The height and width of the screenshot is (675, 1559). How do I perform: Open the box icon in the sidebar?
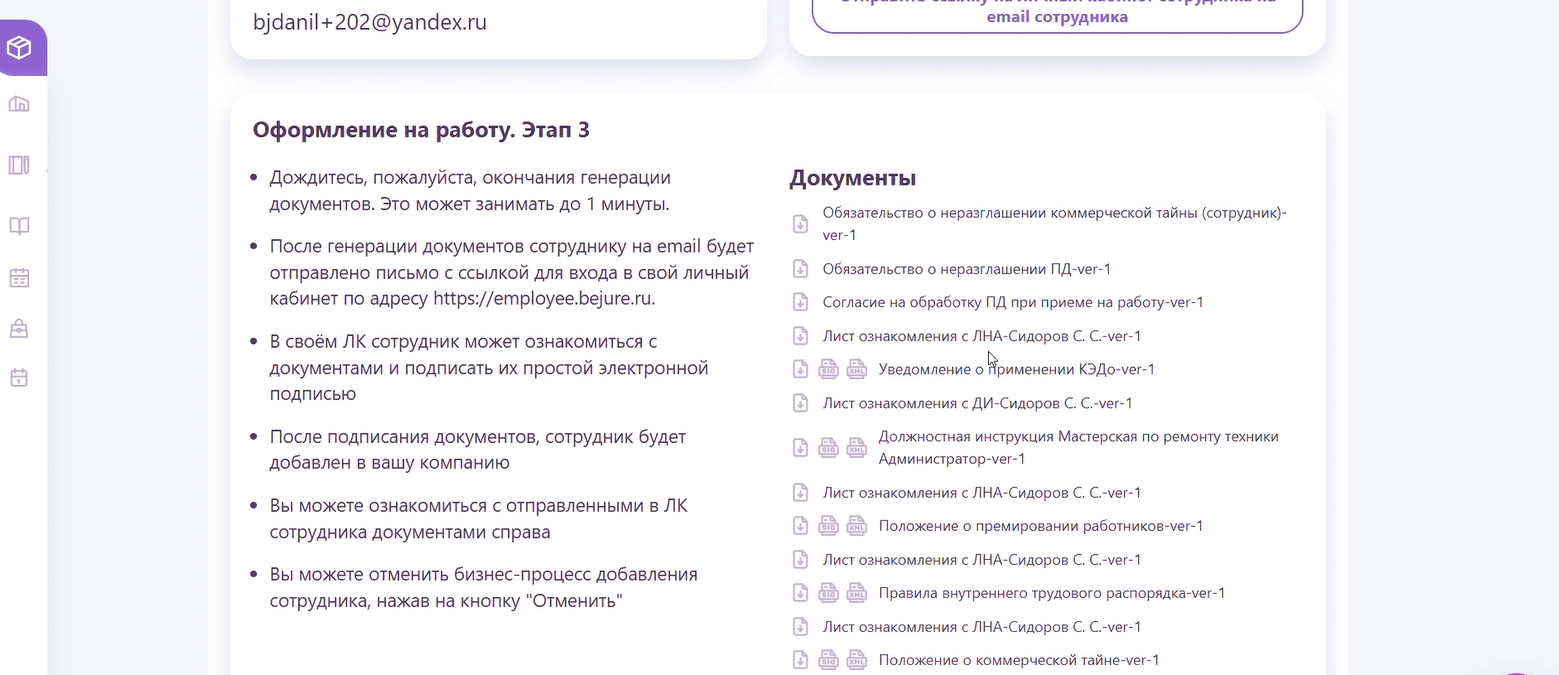point(19,48)
